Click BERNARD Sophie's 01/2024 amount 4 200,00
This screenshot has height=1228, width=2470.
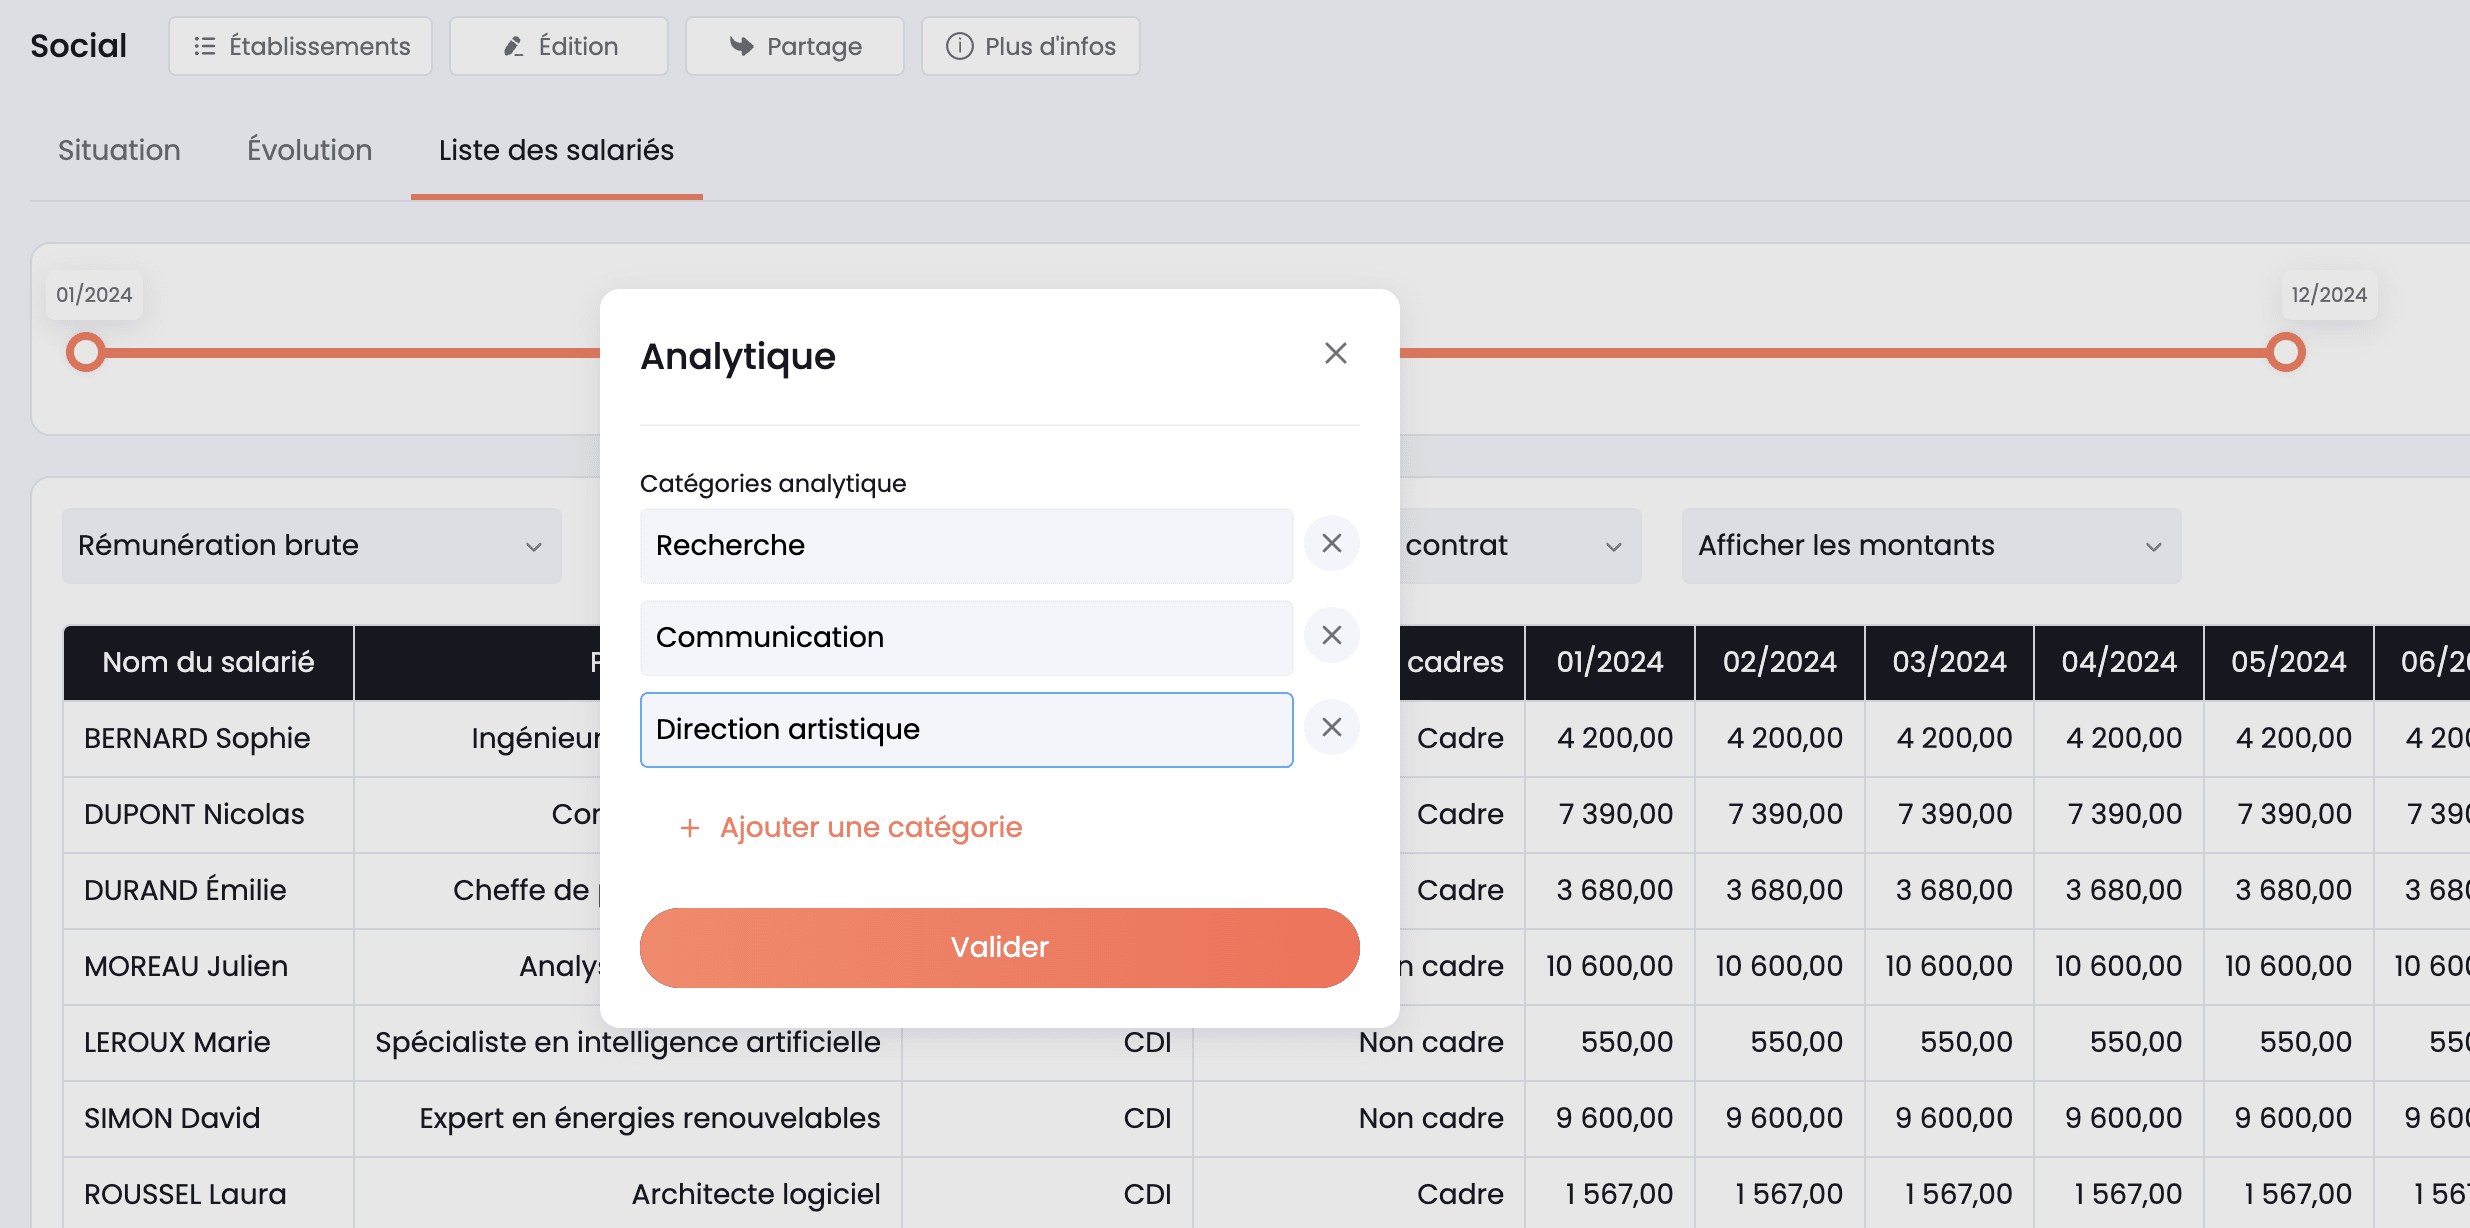[1610, 738]
